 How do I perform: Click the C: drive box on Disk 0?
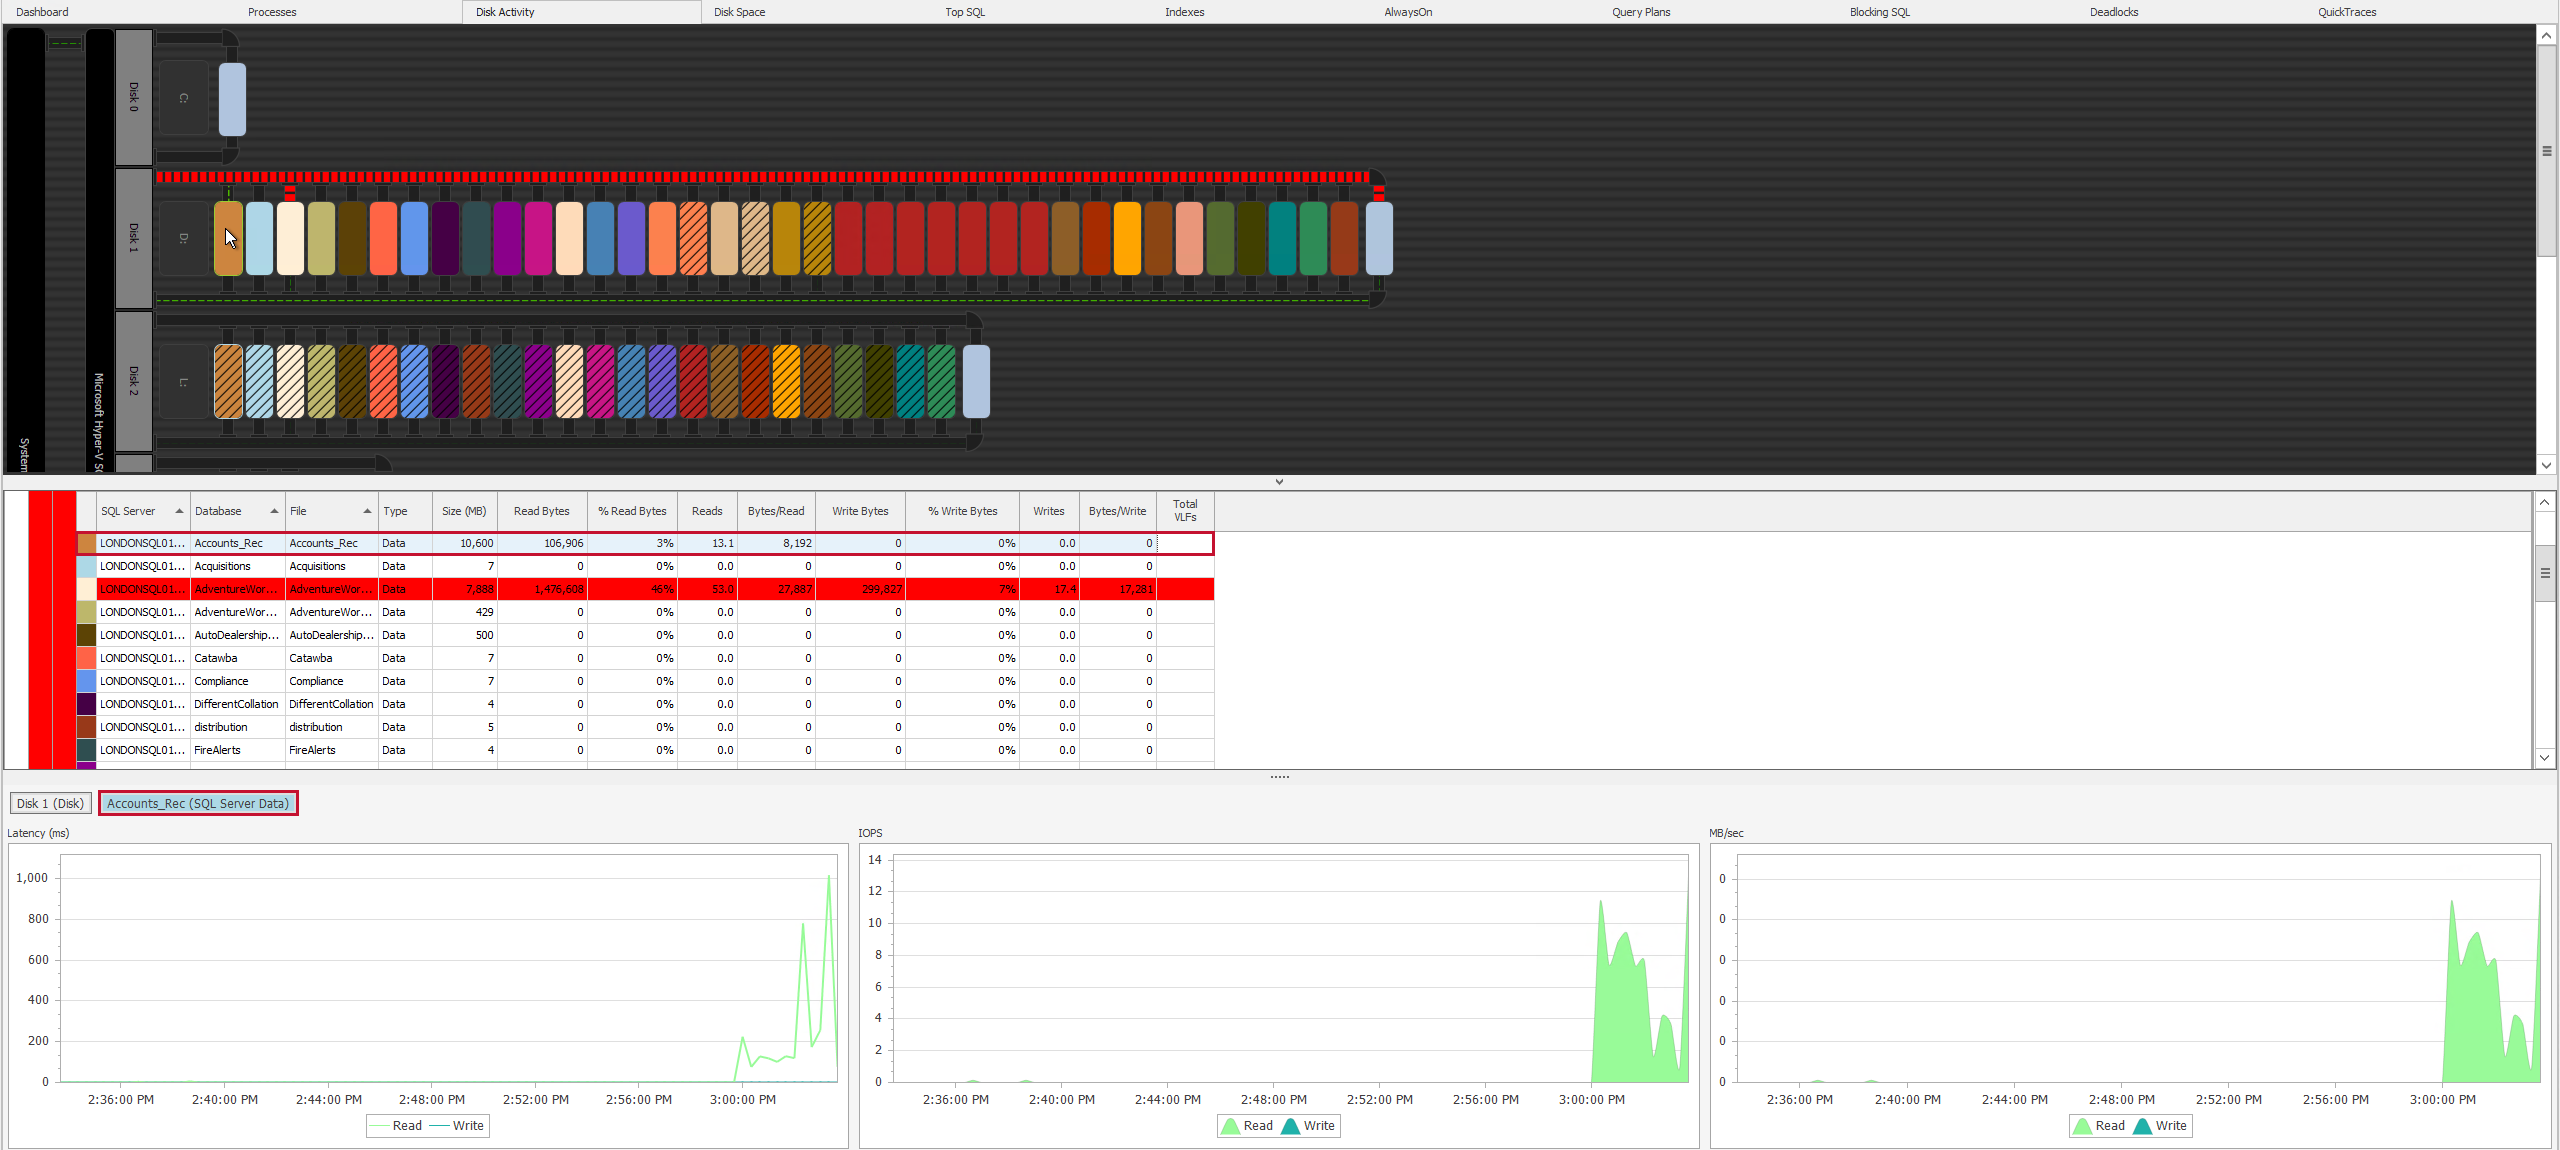[x=184, y=98]
